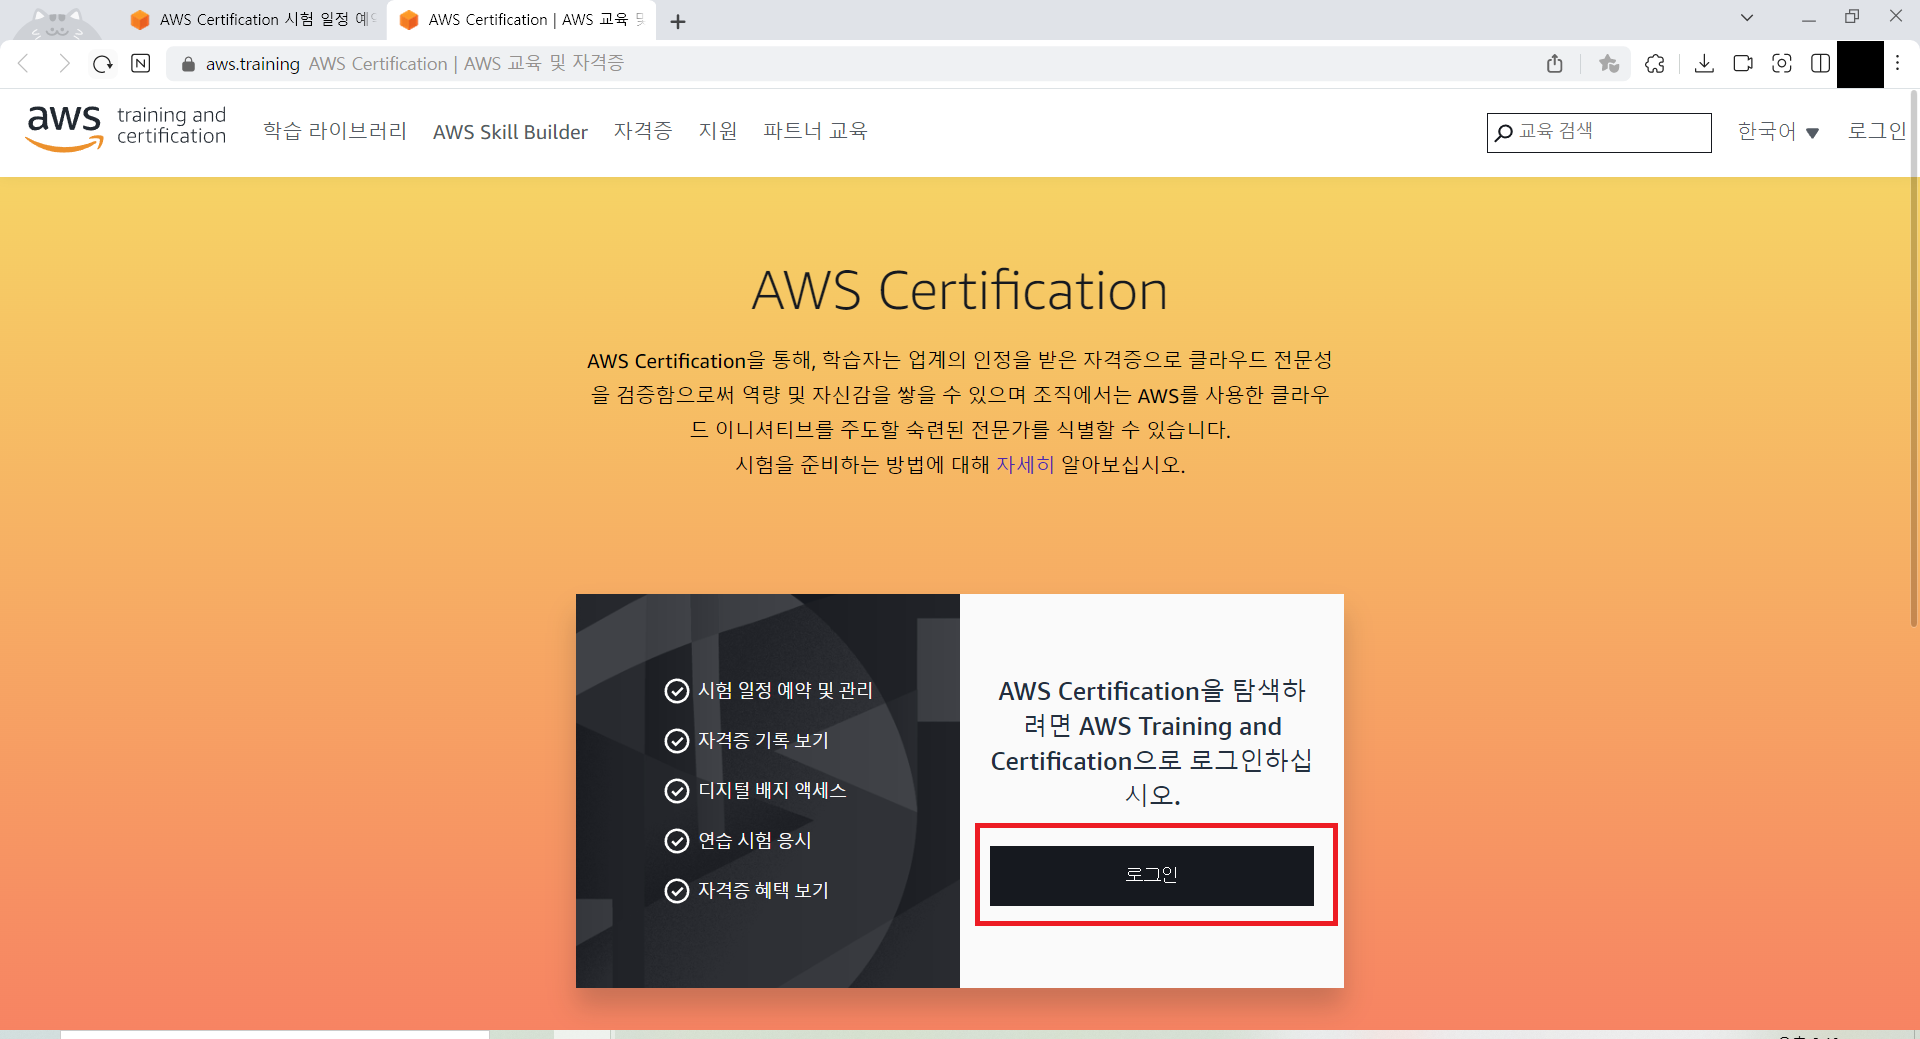The width and height of the screenshot is (1920, 1039).
Task: Open the 학습 라이브러리 menu
Action: coord(335,131)
